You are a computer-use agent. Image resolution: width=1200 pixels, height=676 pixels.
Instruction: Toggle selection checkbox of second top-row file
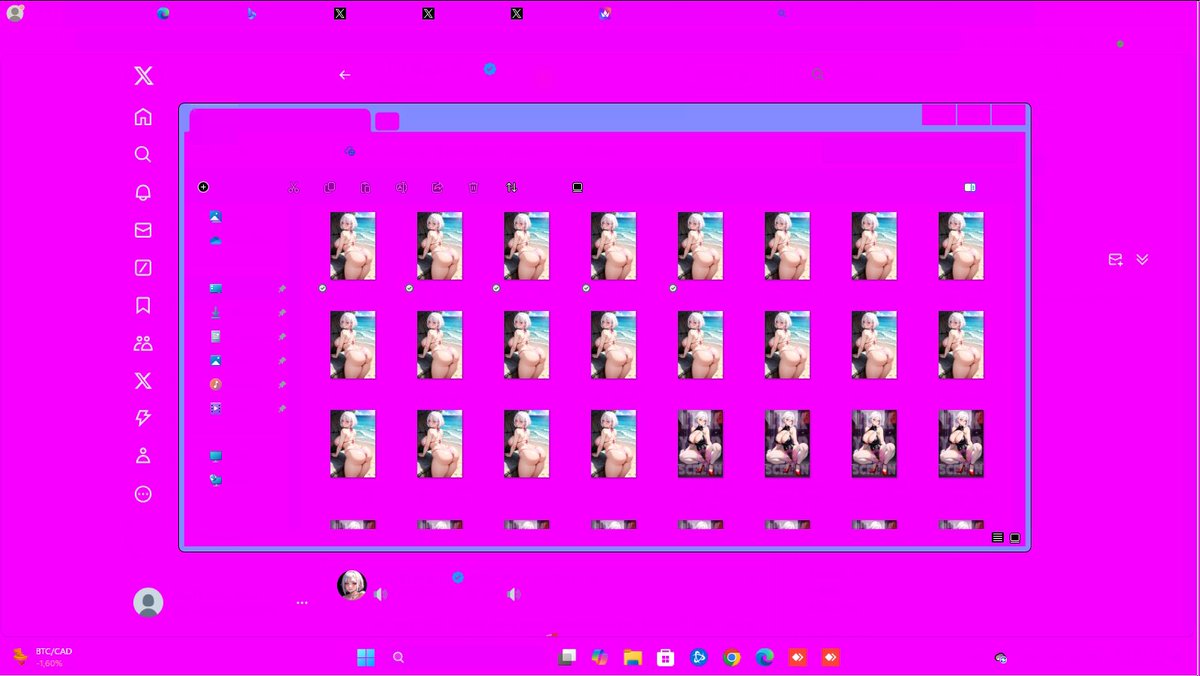click(x=409, y=288)
